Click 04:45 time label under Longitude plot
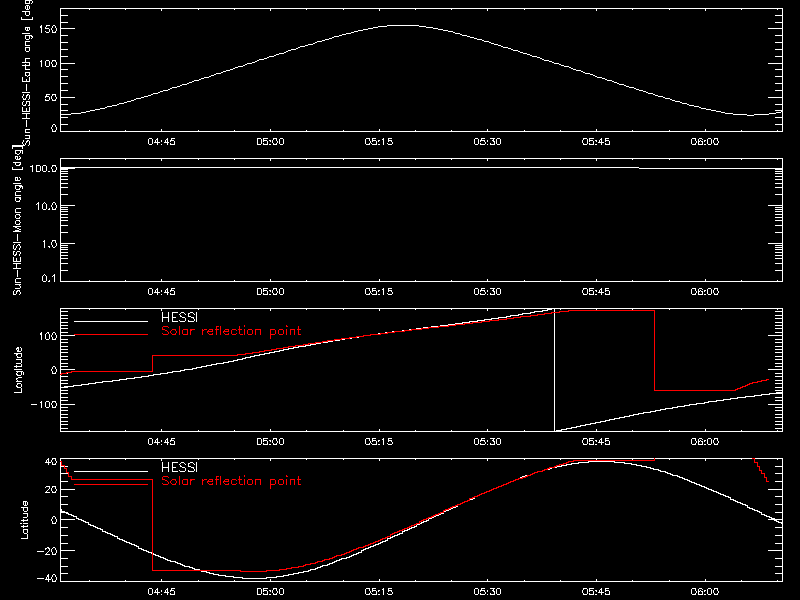Screen dimensions: 800x600 pos(161,442)
